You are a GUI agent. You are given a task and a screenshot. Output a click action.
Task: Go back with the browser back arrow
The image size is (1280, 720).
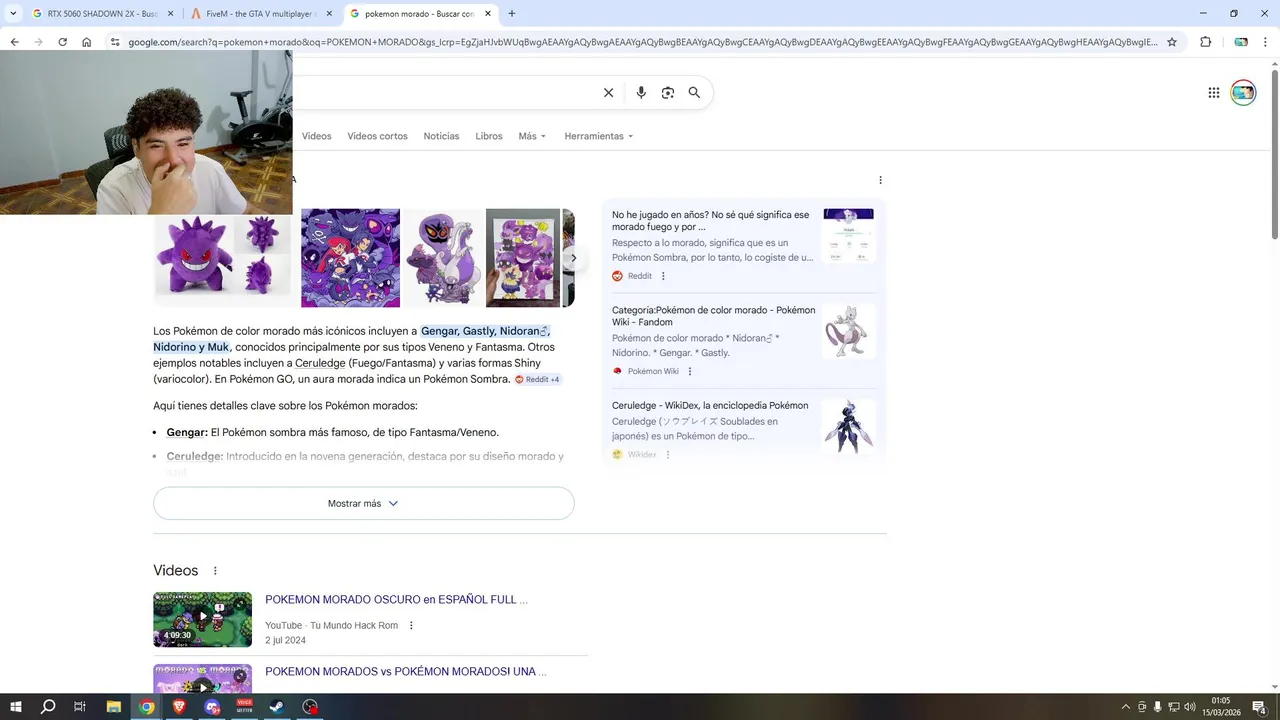click(14, 42)
